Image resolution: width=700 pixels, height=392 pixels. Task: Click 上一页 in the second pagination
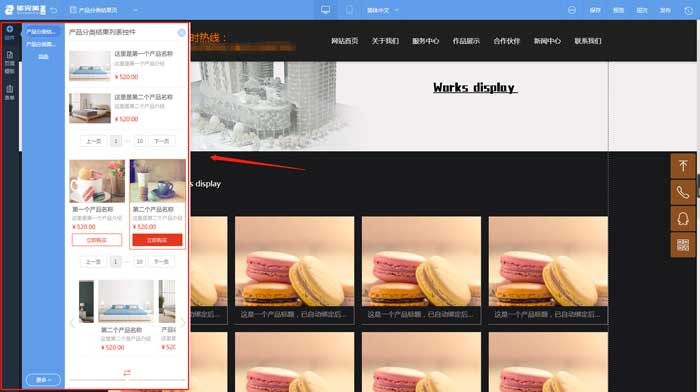pos(93,262)
